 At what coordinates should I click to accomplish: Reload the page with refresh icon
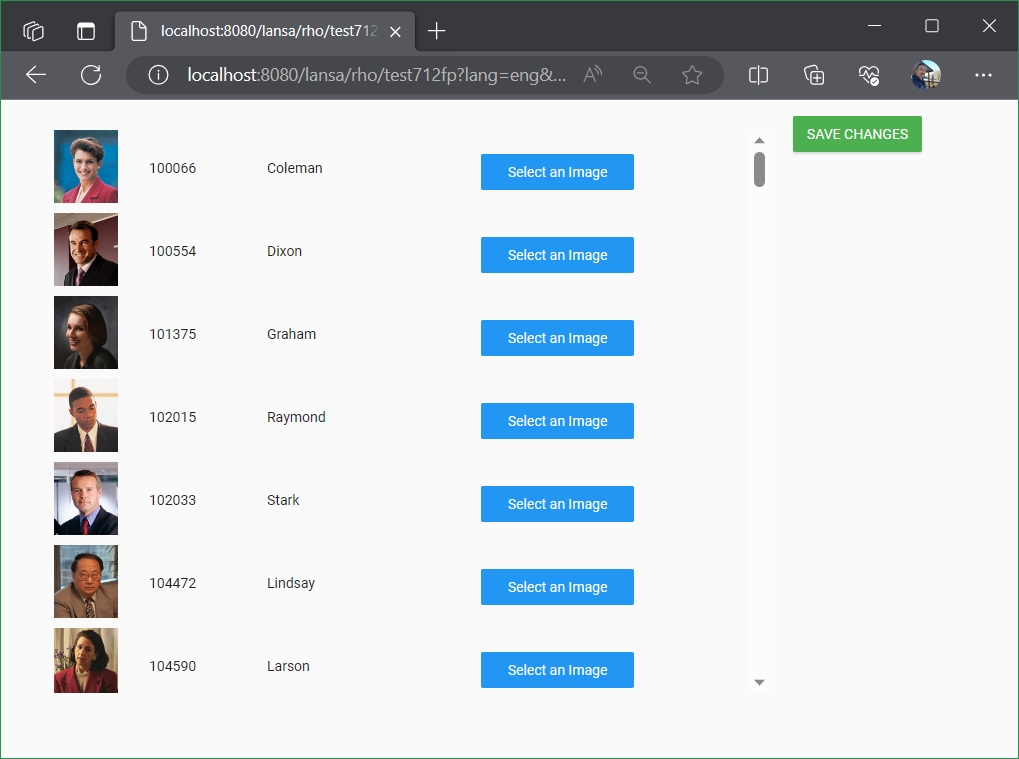(91, 75)
